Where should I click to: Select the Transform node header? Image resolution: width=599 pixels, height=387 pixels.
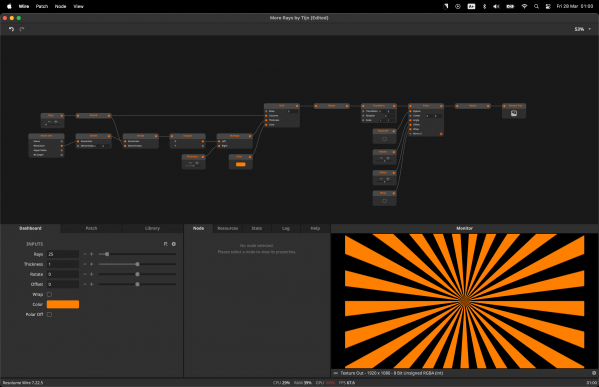(x=379, y=106)
